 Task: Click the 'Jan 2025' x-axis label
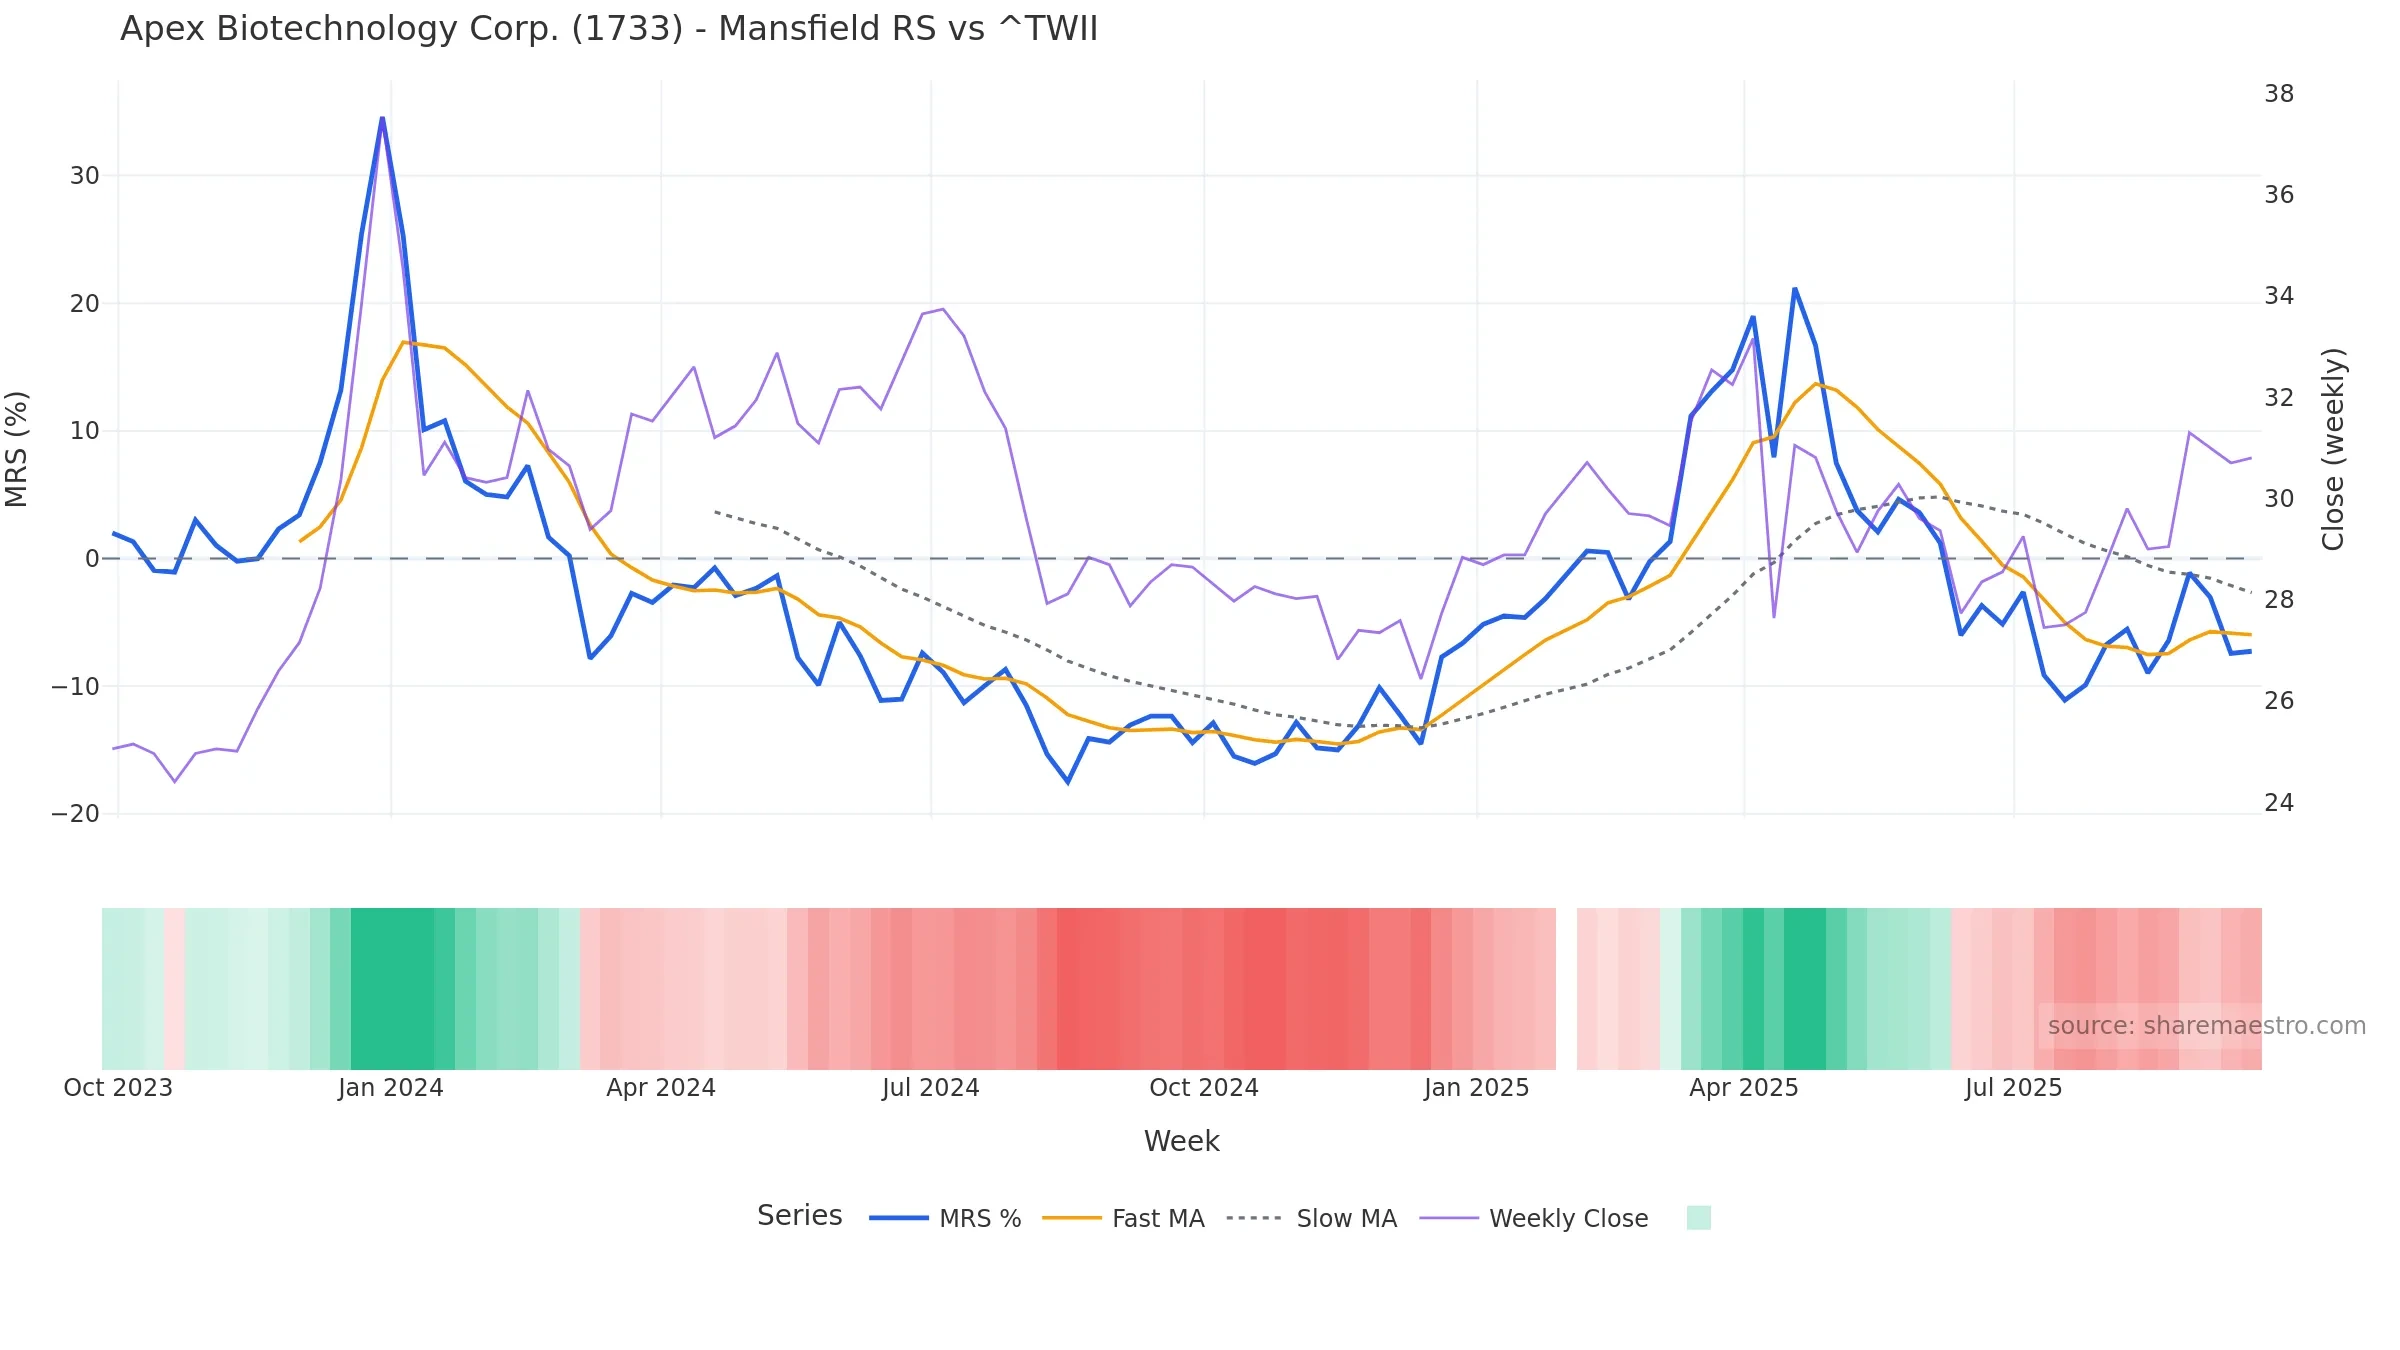(1477, 1088)
